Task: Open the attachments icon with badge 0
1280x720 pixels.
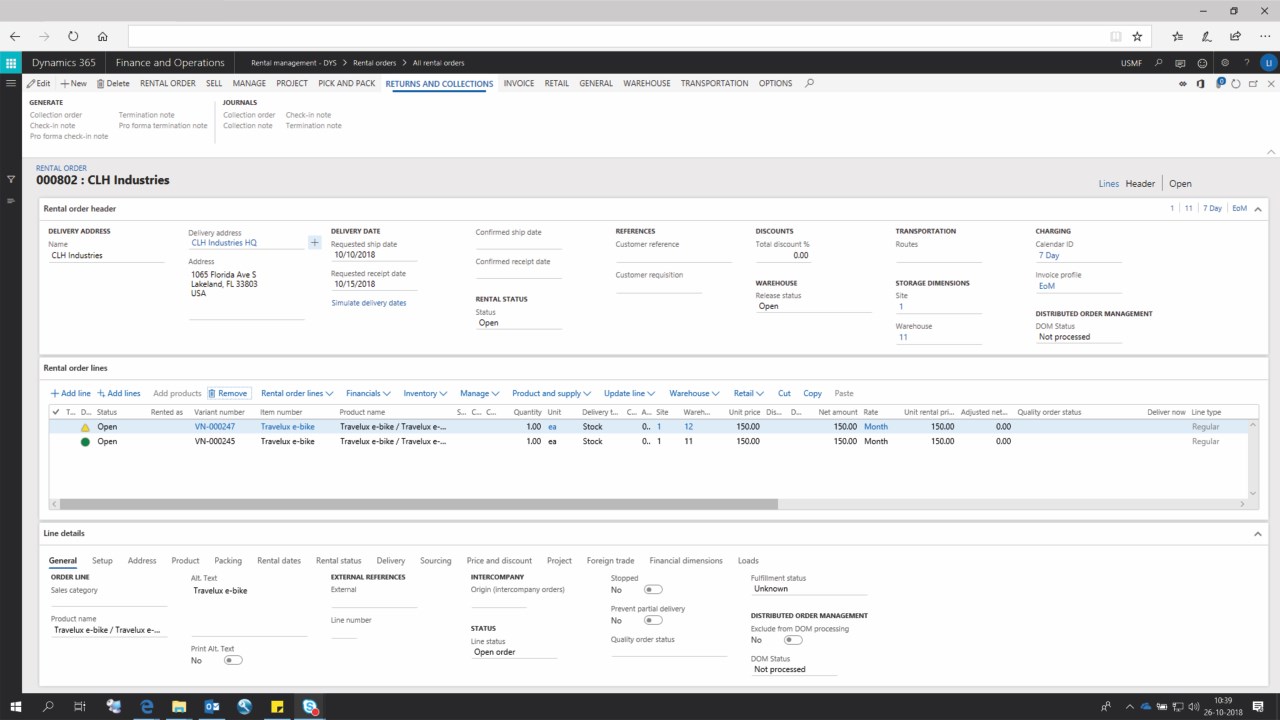Action: point(1220,83)
